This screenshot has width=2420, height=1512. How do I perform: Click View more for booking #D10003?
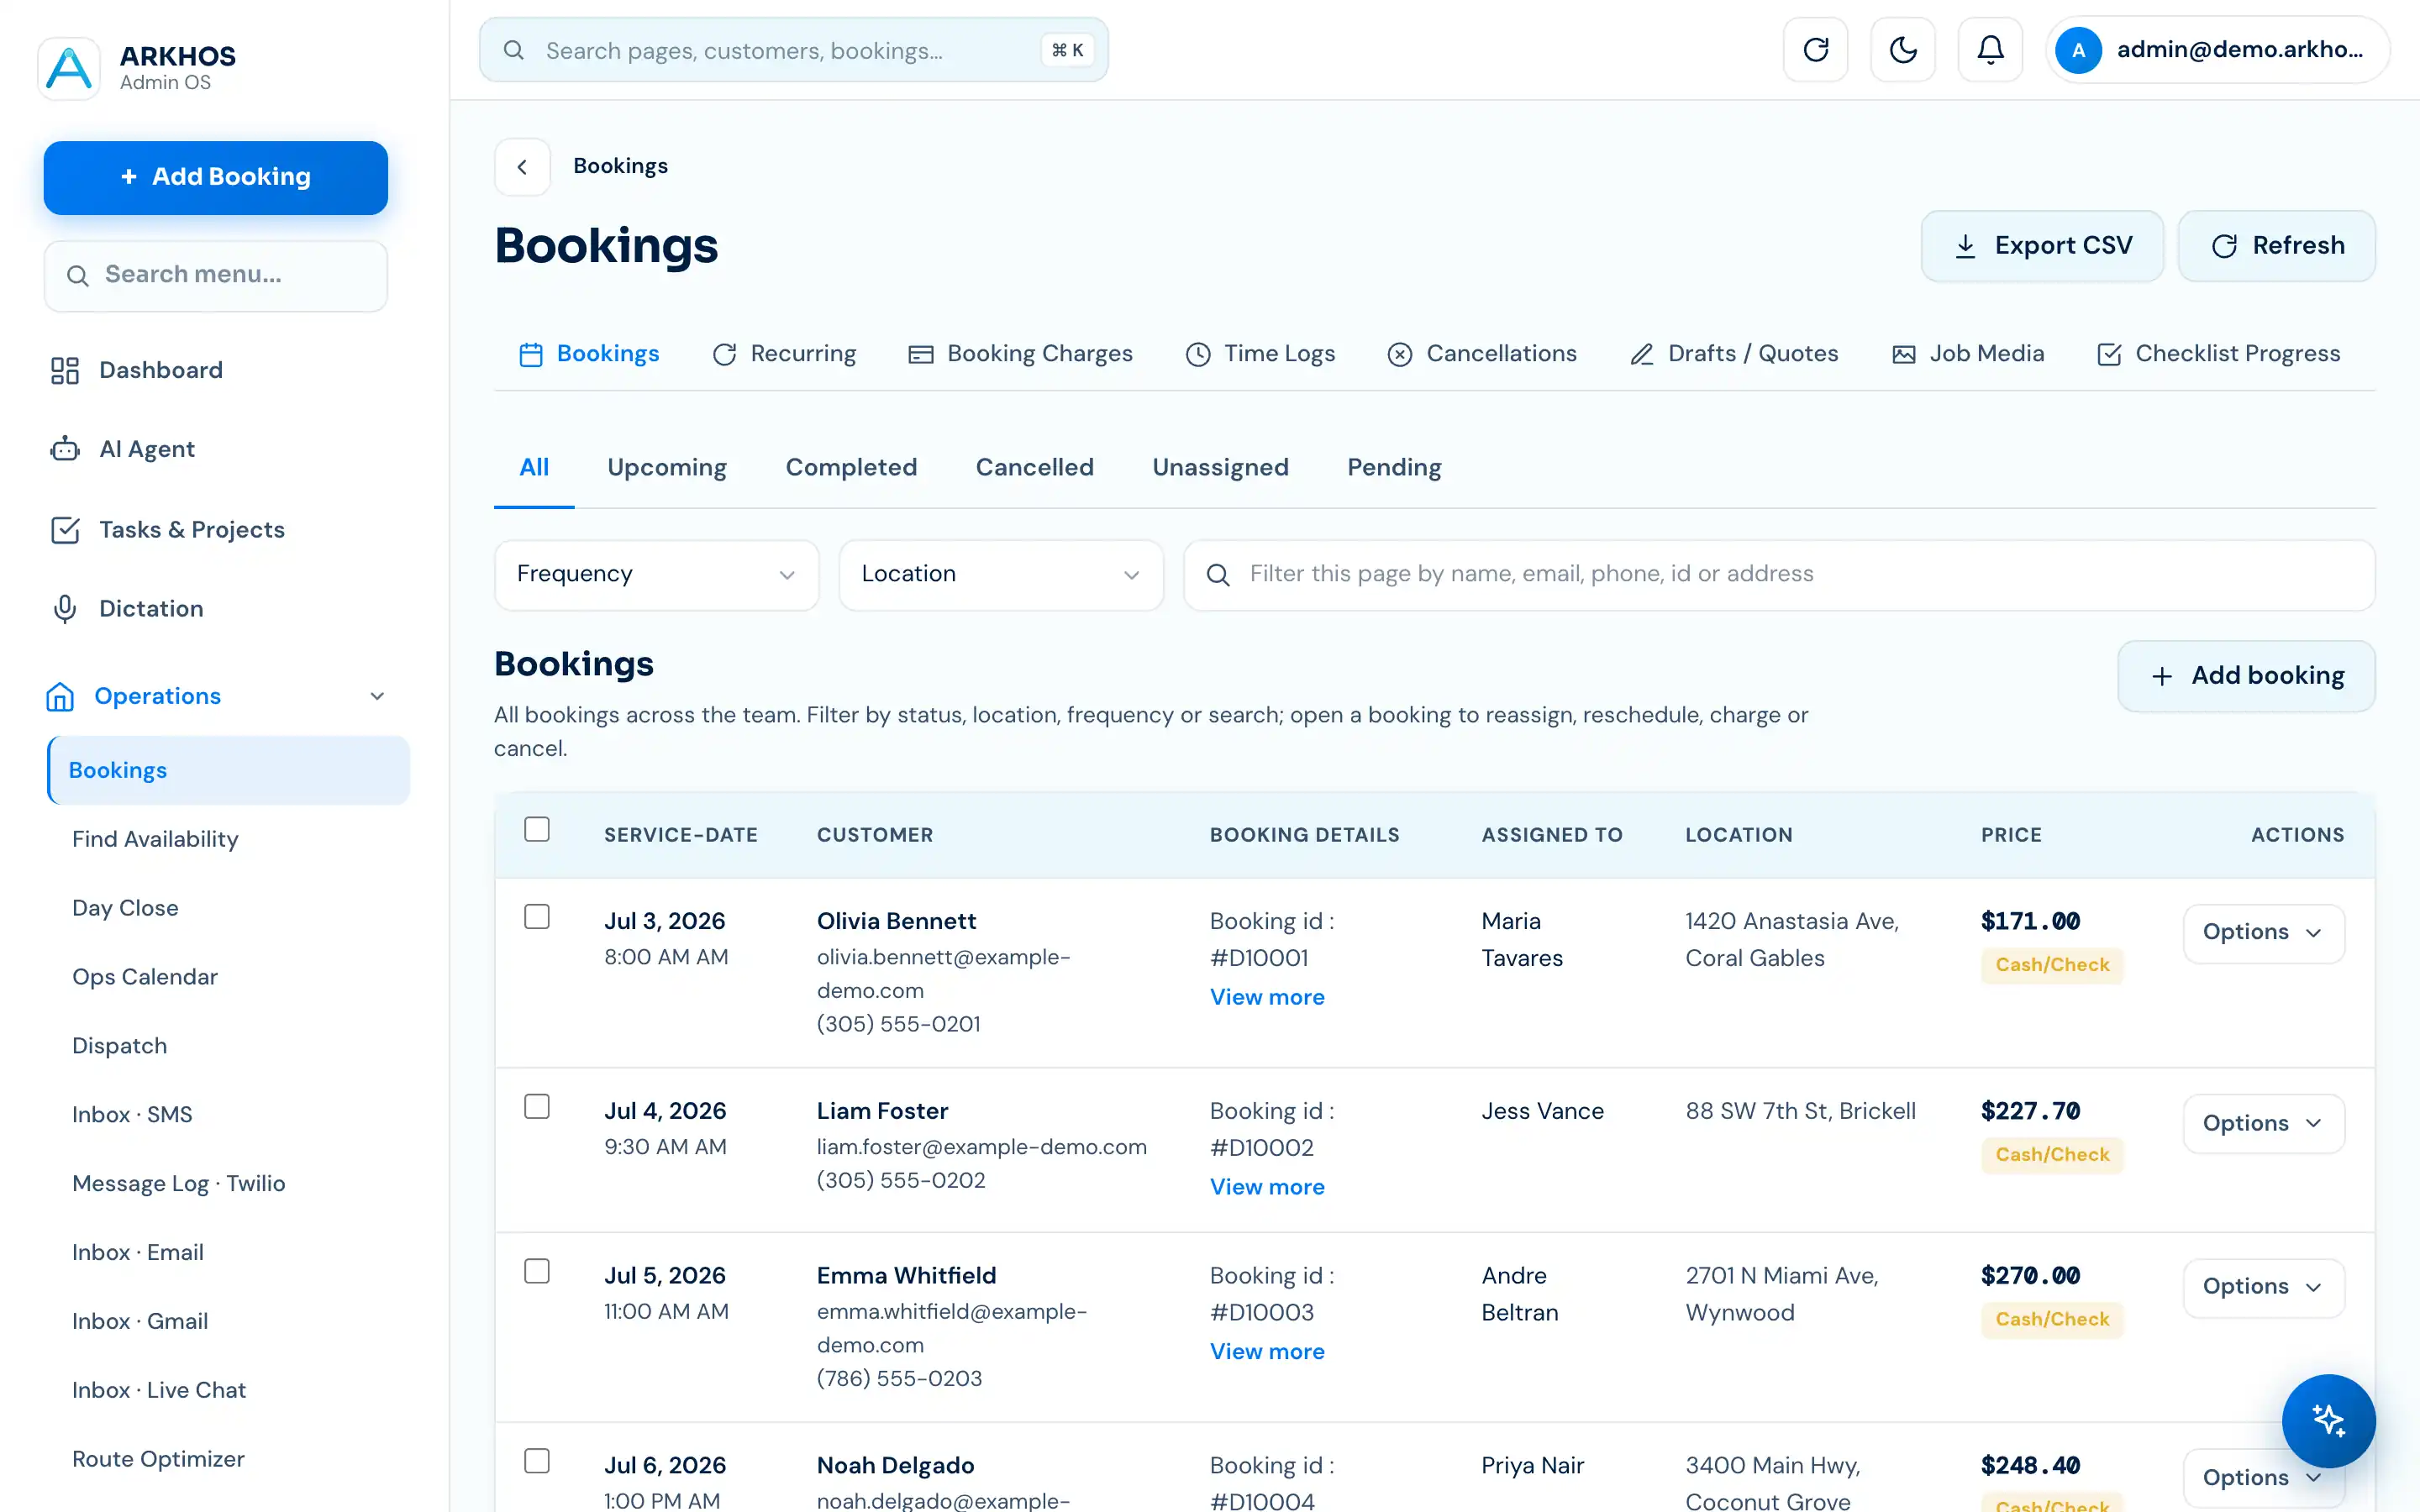[1267, 1351]
